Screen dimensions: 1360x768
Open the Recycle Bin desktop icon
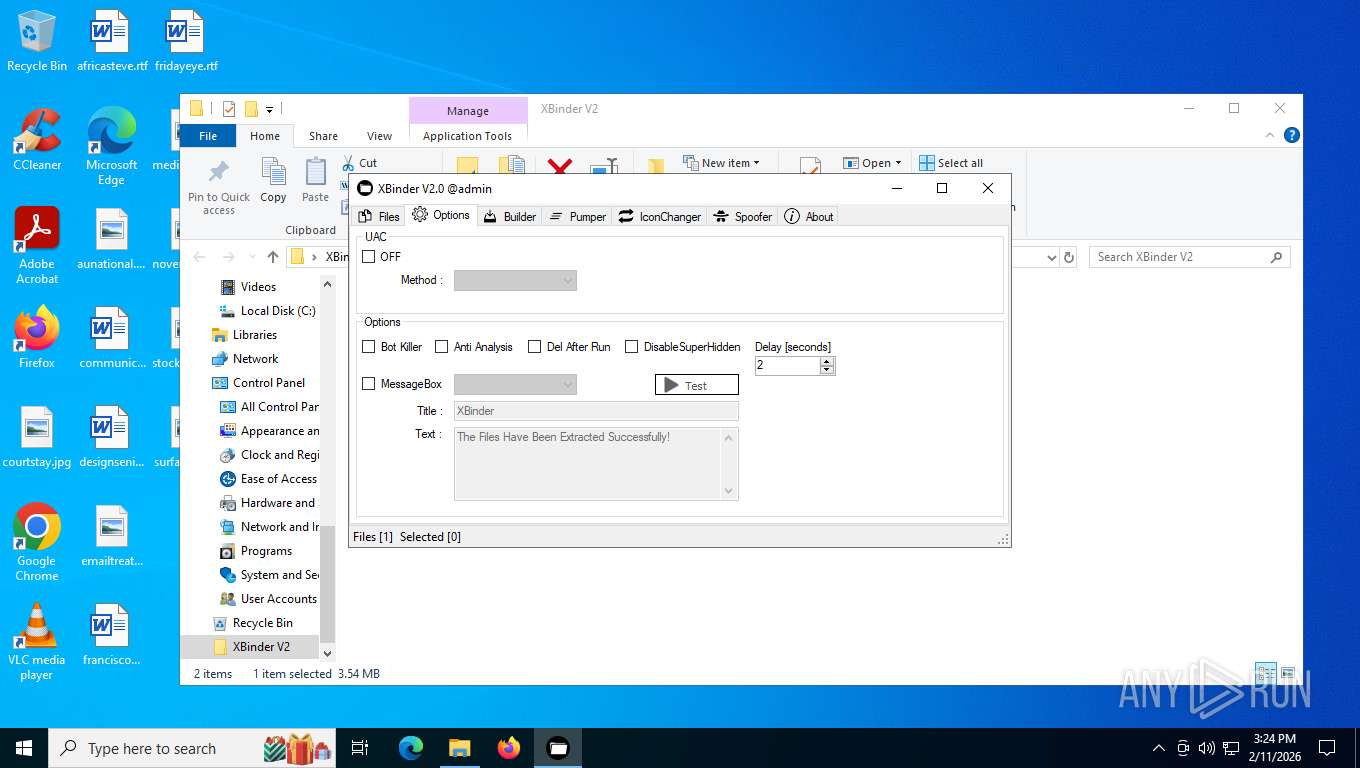coord(37,41)
